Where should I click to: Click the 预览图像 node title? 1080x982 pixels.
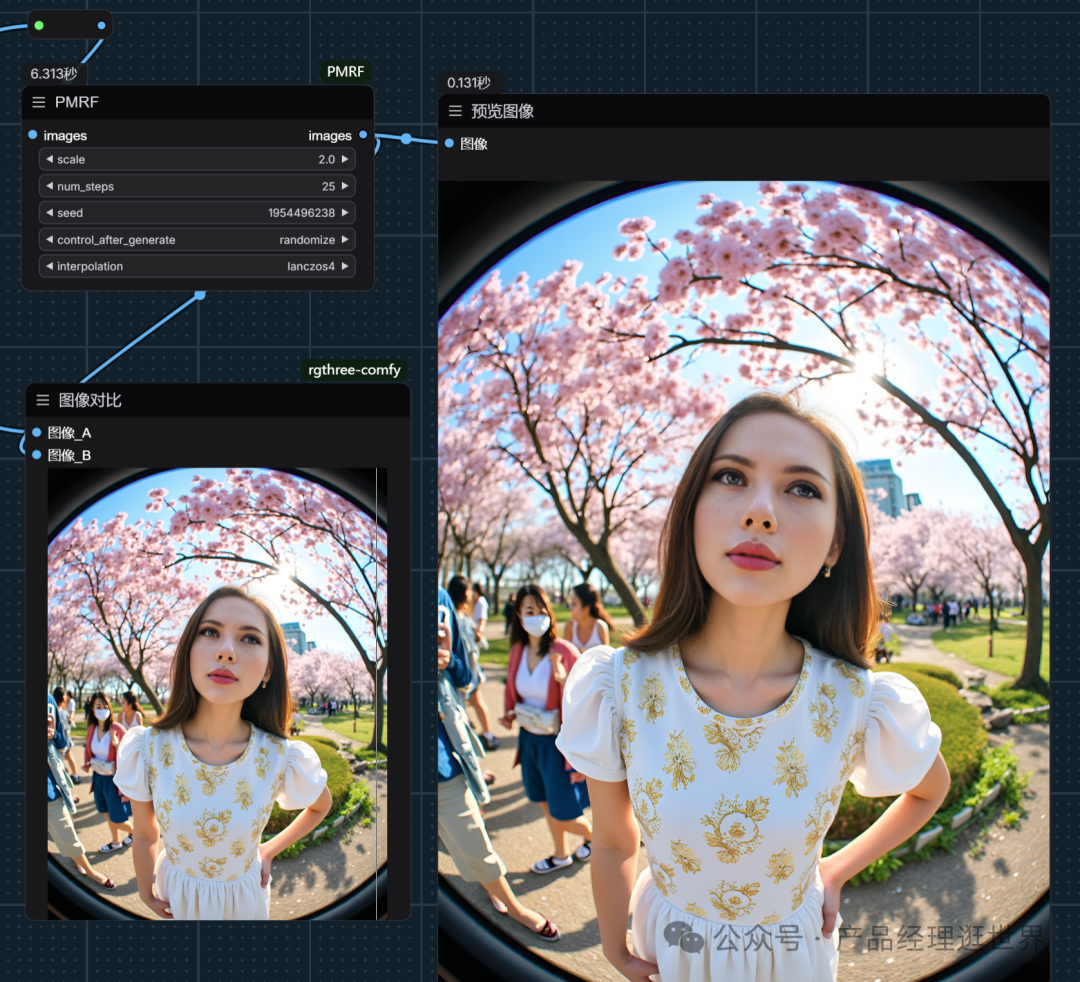pos(502,111)
